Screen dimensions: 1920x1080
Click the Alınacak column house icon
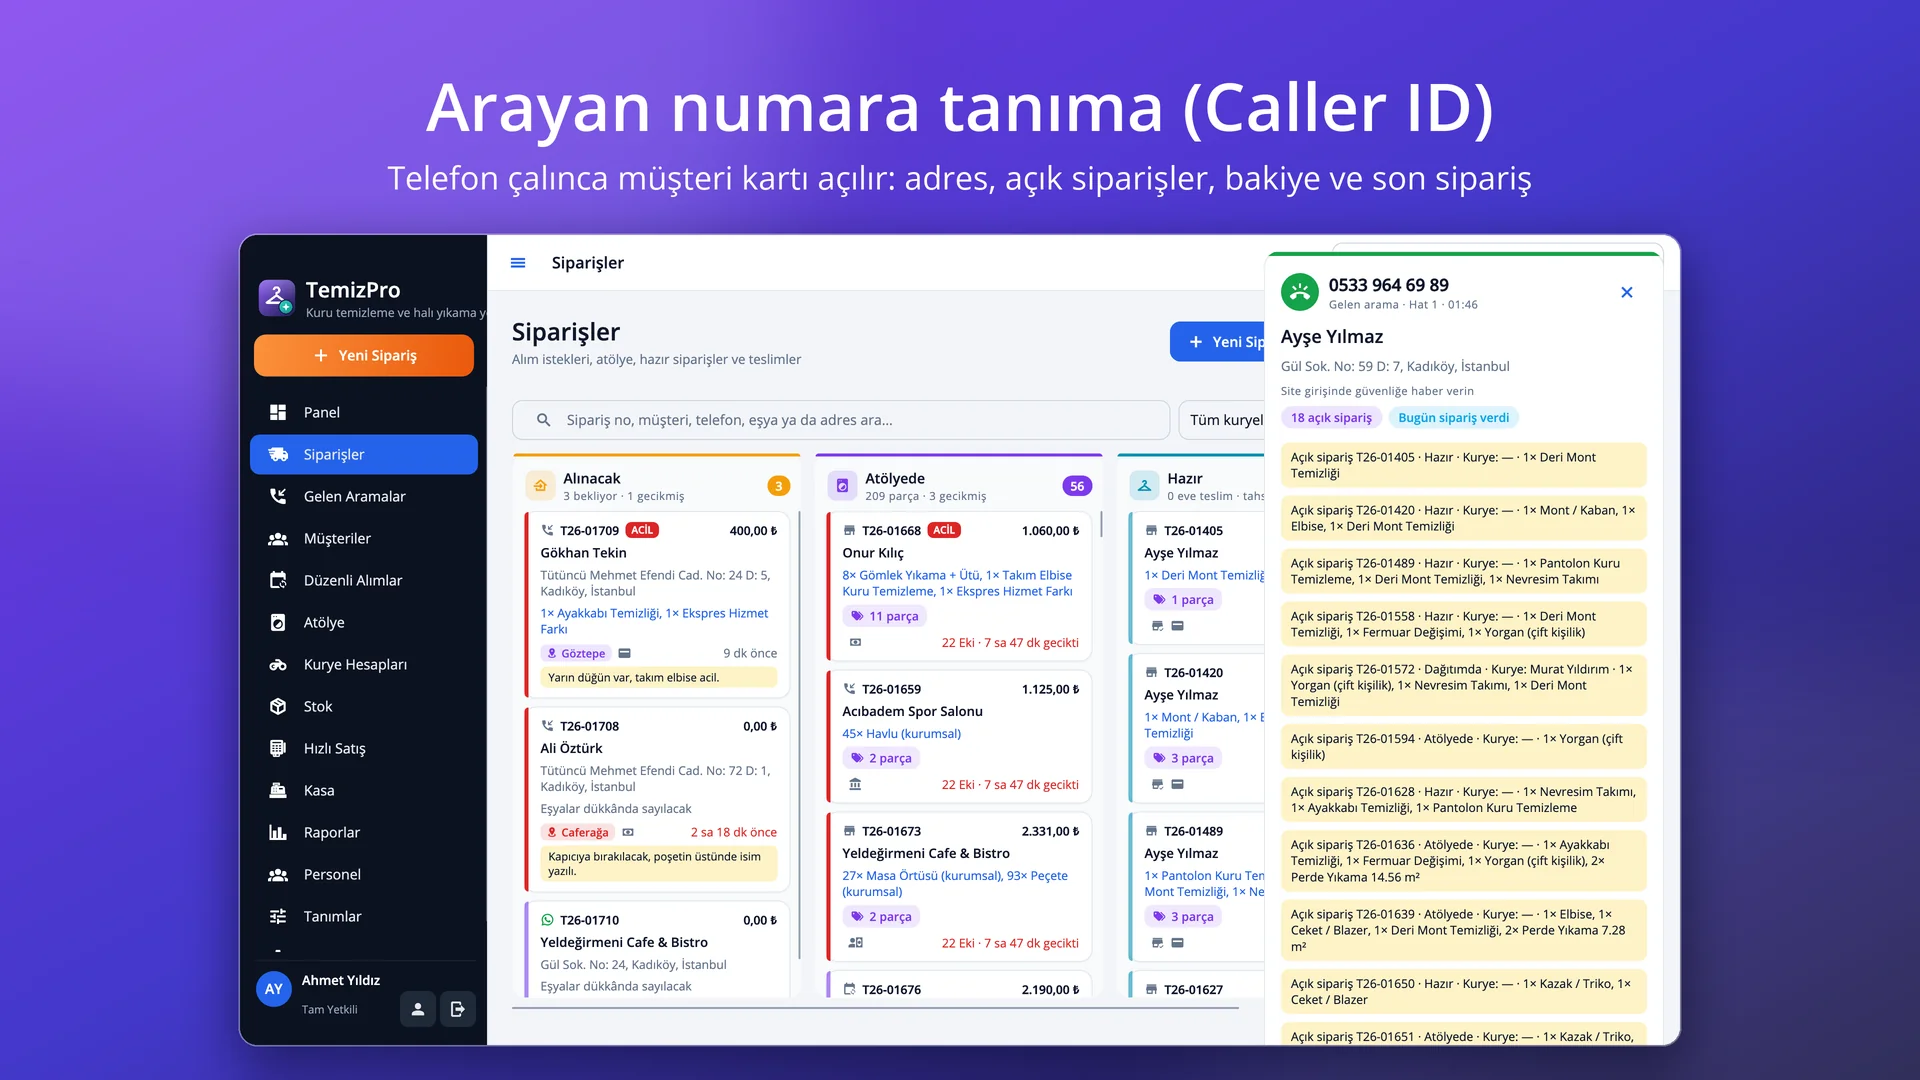pos(540,486)
